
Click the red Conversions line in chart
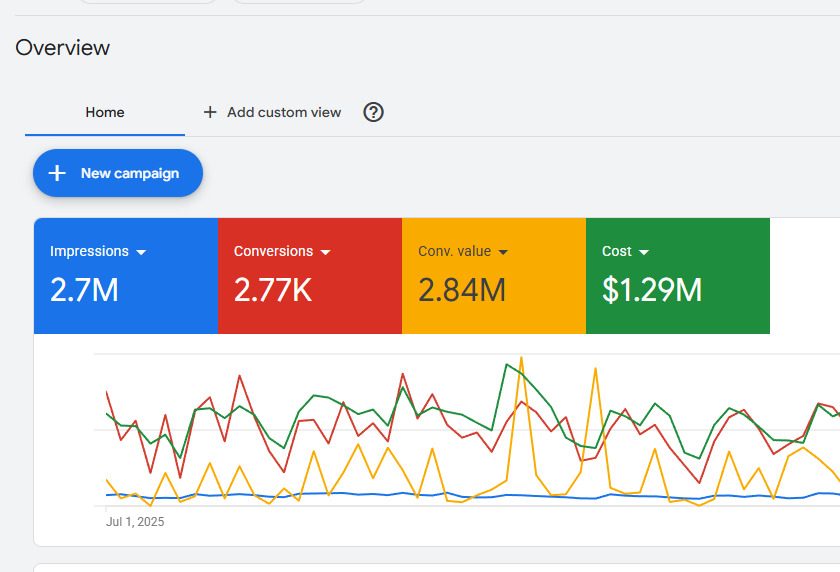(240, 377)
